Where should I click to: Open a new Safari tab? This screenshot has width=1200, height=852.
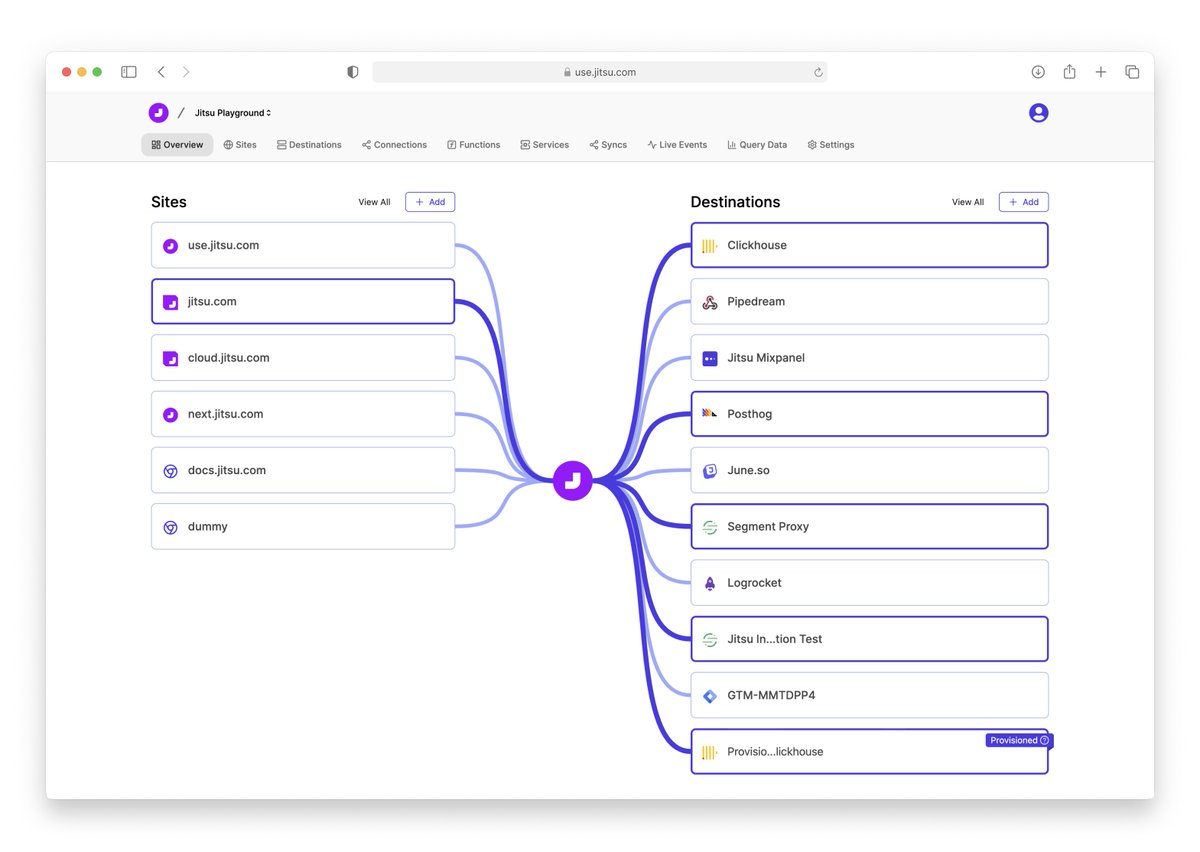tap(1101, 72)
